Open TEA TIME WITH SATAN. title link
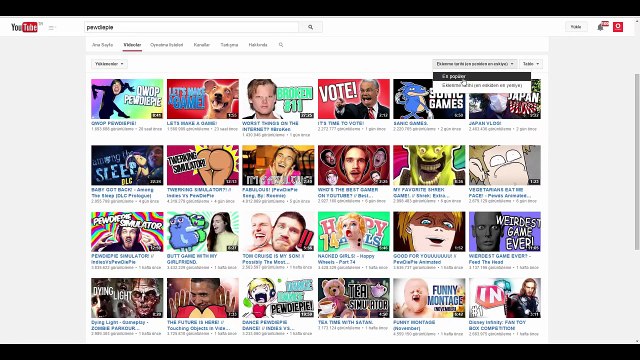 click(x=345, y=322)
